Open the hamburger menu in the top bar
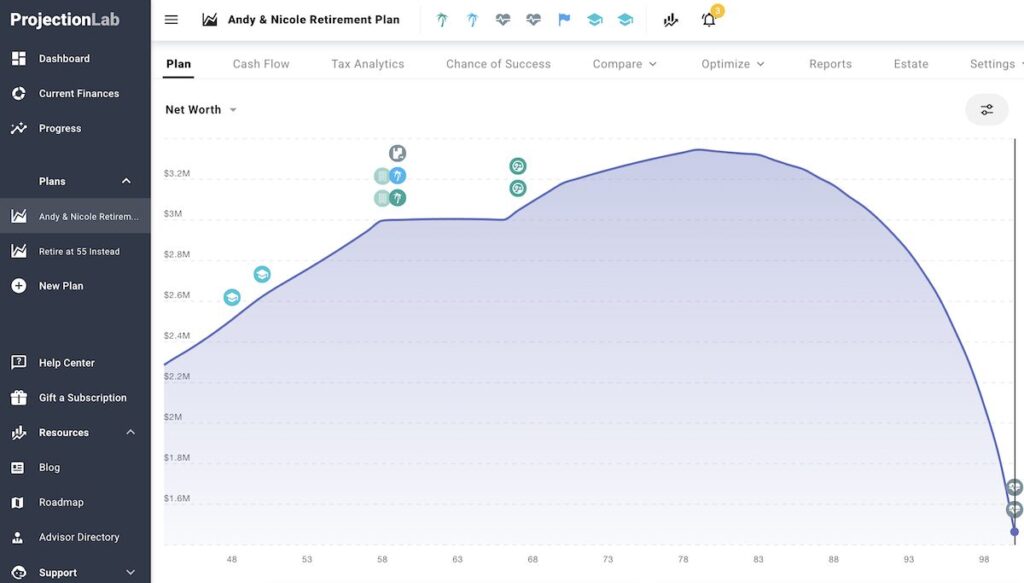Viewport: 1024px width, 583px height. (x=171, y=20)
